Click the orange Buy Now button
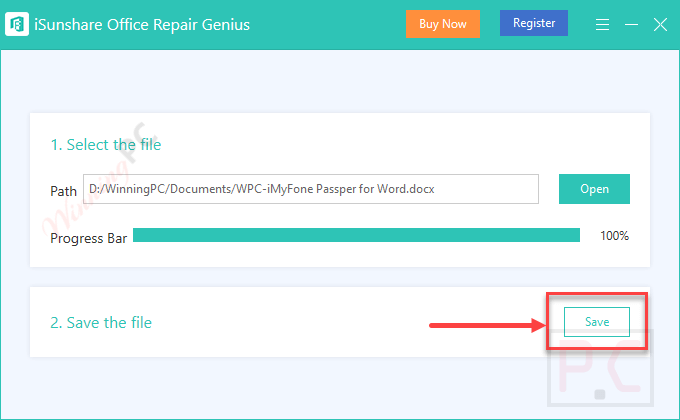This screenshot has width=680, height=420. 443,24
